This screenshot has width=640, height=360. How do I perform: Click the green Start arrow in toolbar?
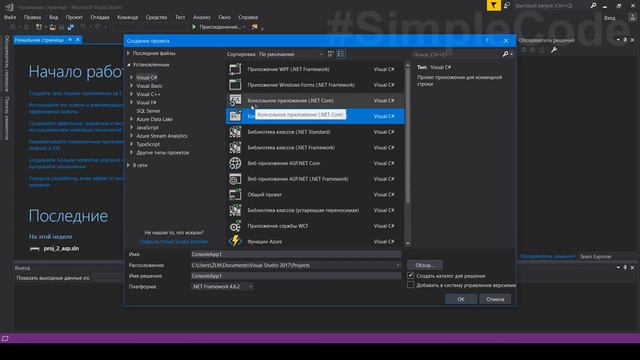click(x=194, y=27)
